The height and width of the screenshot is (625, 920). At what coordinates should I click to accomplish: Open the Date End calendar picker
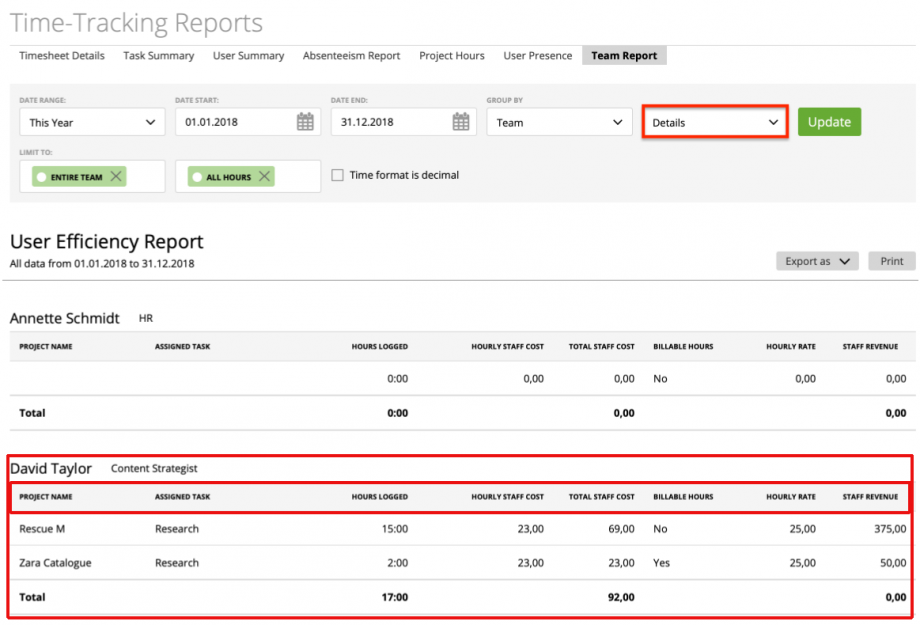click(459, 121)
